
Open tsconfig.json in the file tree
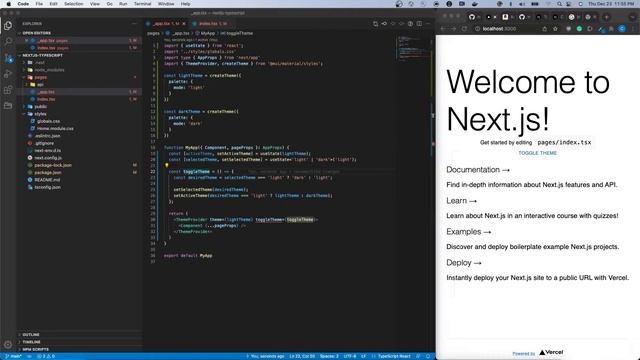(47, 187)
